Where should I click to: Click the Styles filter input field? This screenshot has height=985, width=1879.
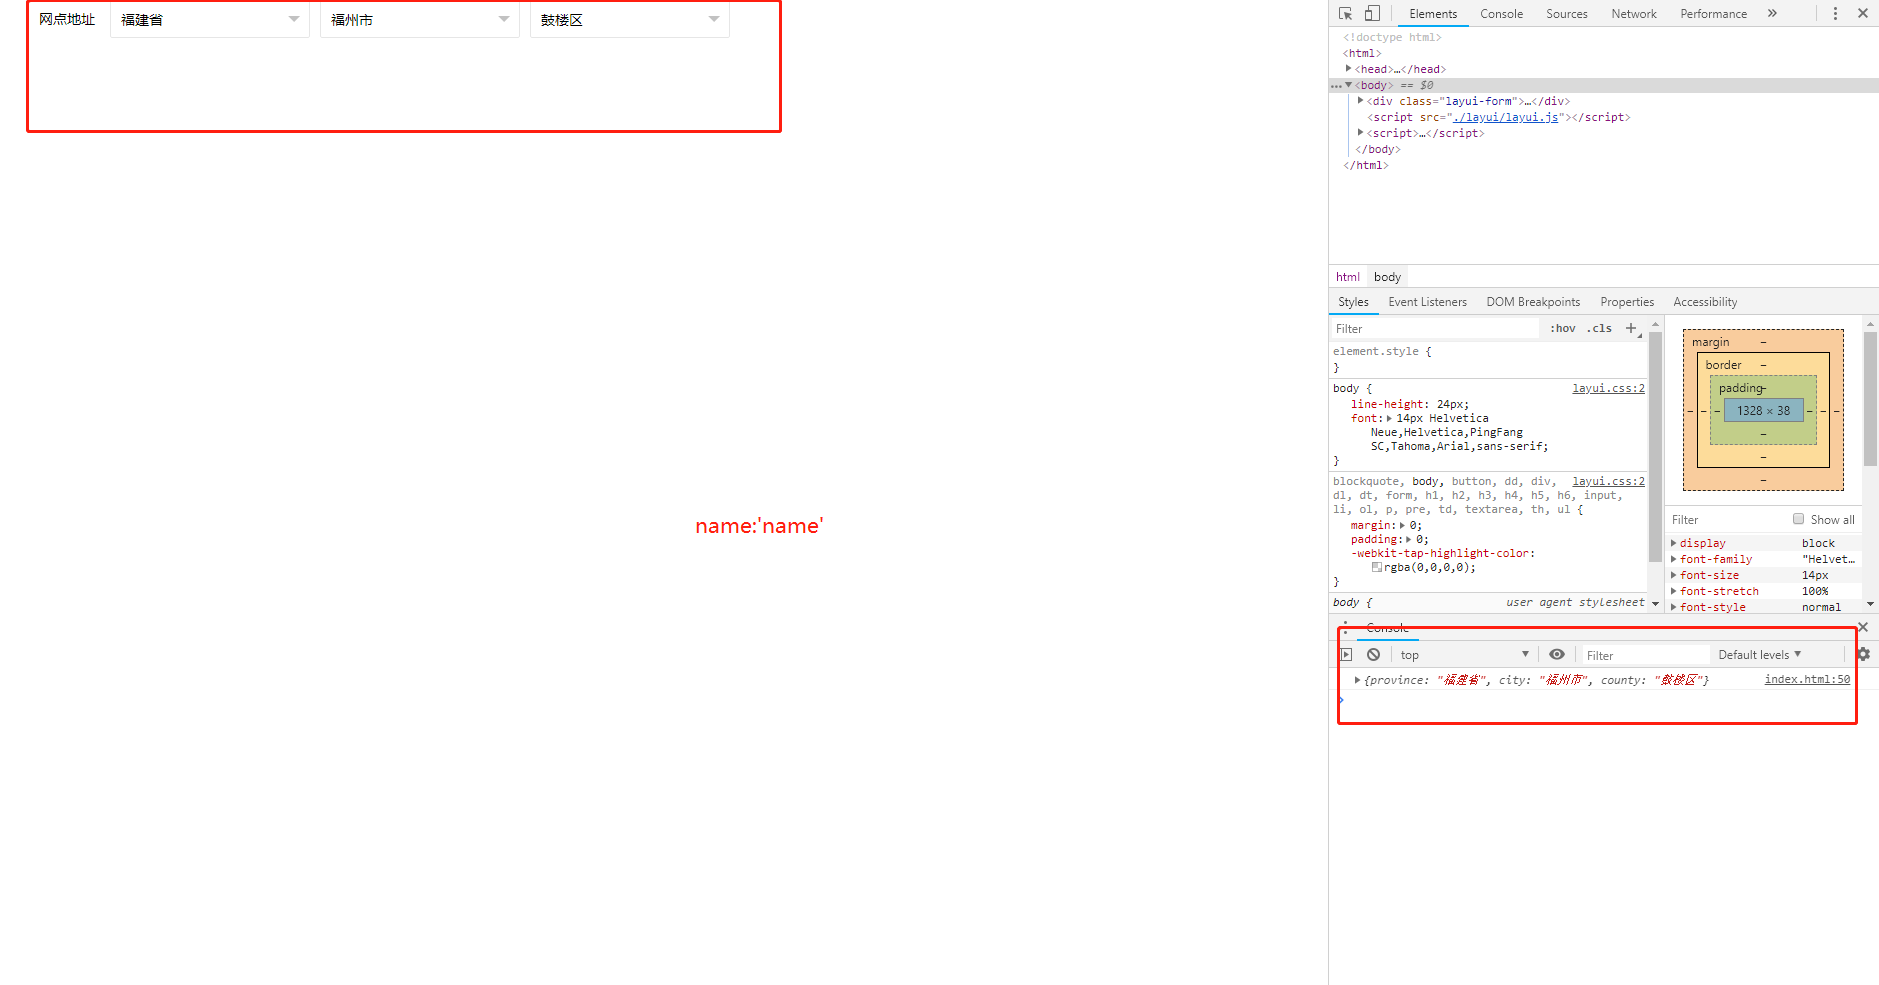pyautogui.click(x=1435, y=329)
